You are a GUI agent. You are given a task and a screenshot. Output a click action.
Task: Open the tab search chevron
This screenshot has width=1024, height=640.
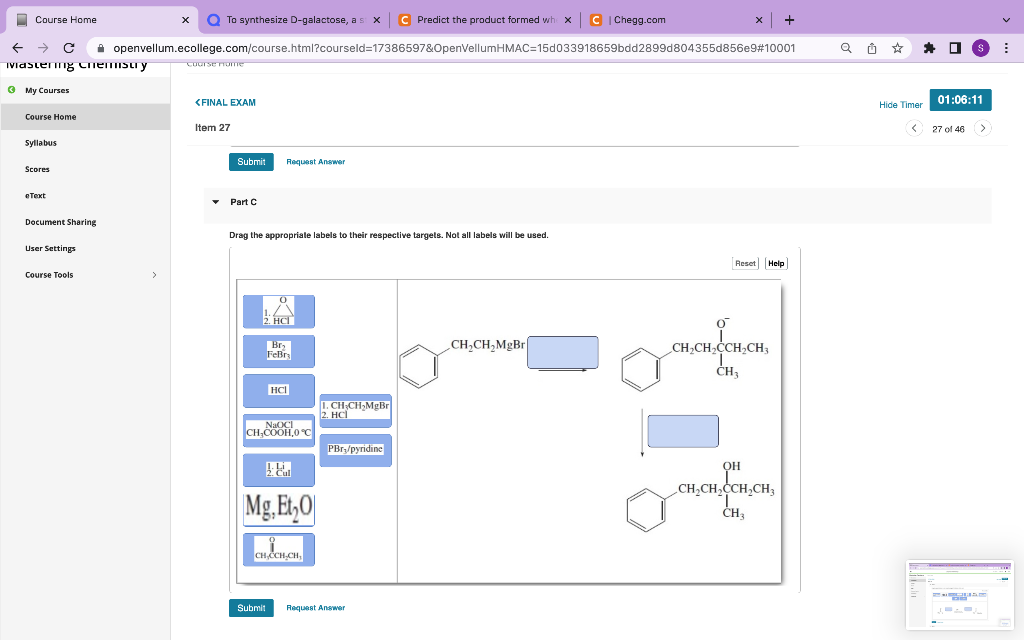1006,20
